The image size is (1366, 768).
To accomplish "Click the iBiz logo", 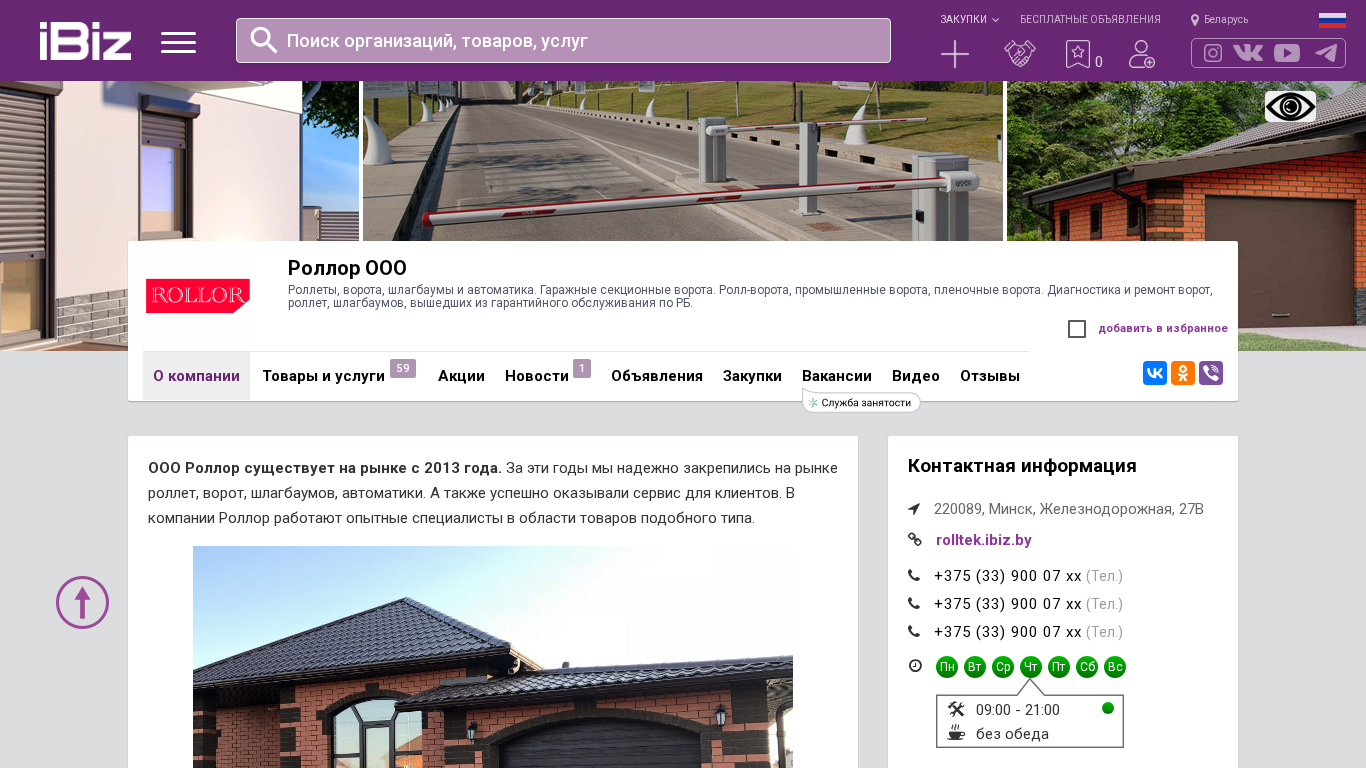I will [x=85, y=41].
